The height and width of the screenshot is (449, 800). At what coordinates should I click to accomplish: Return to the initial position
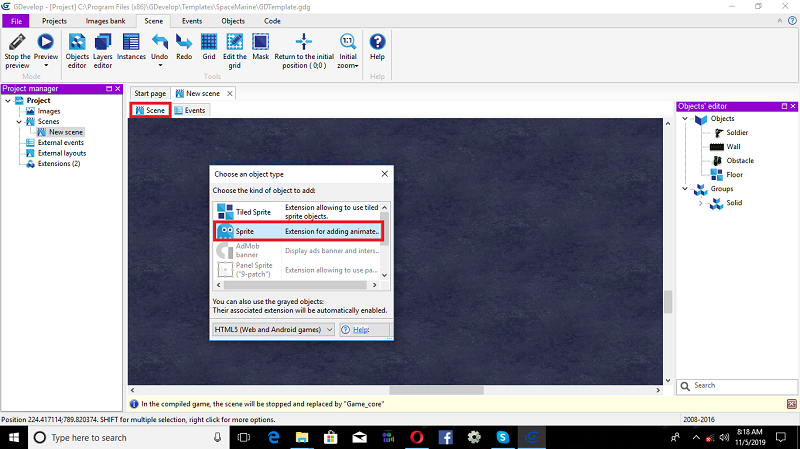pyautogui.click(x=304, y=51)
